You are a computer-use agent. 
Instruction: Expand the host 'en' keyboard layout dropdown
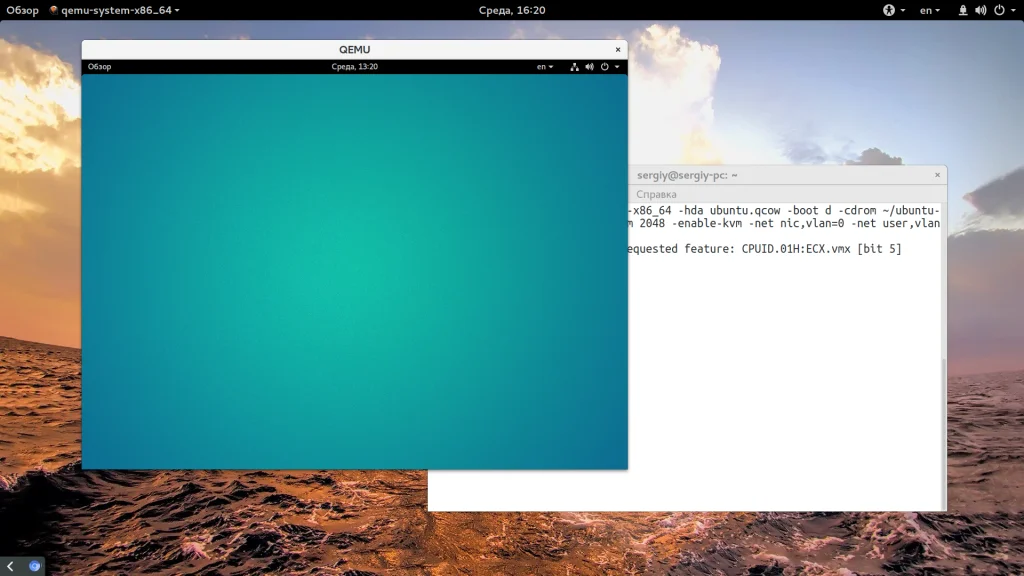(x=930, y=10)
